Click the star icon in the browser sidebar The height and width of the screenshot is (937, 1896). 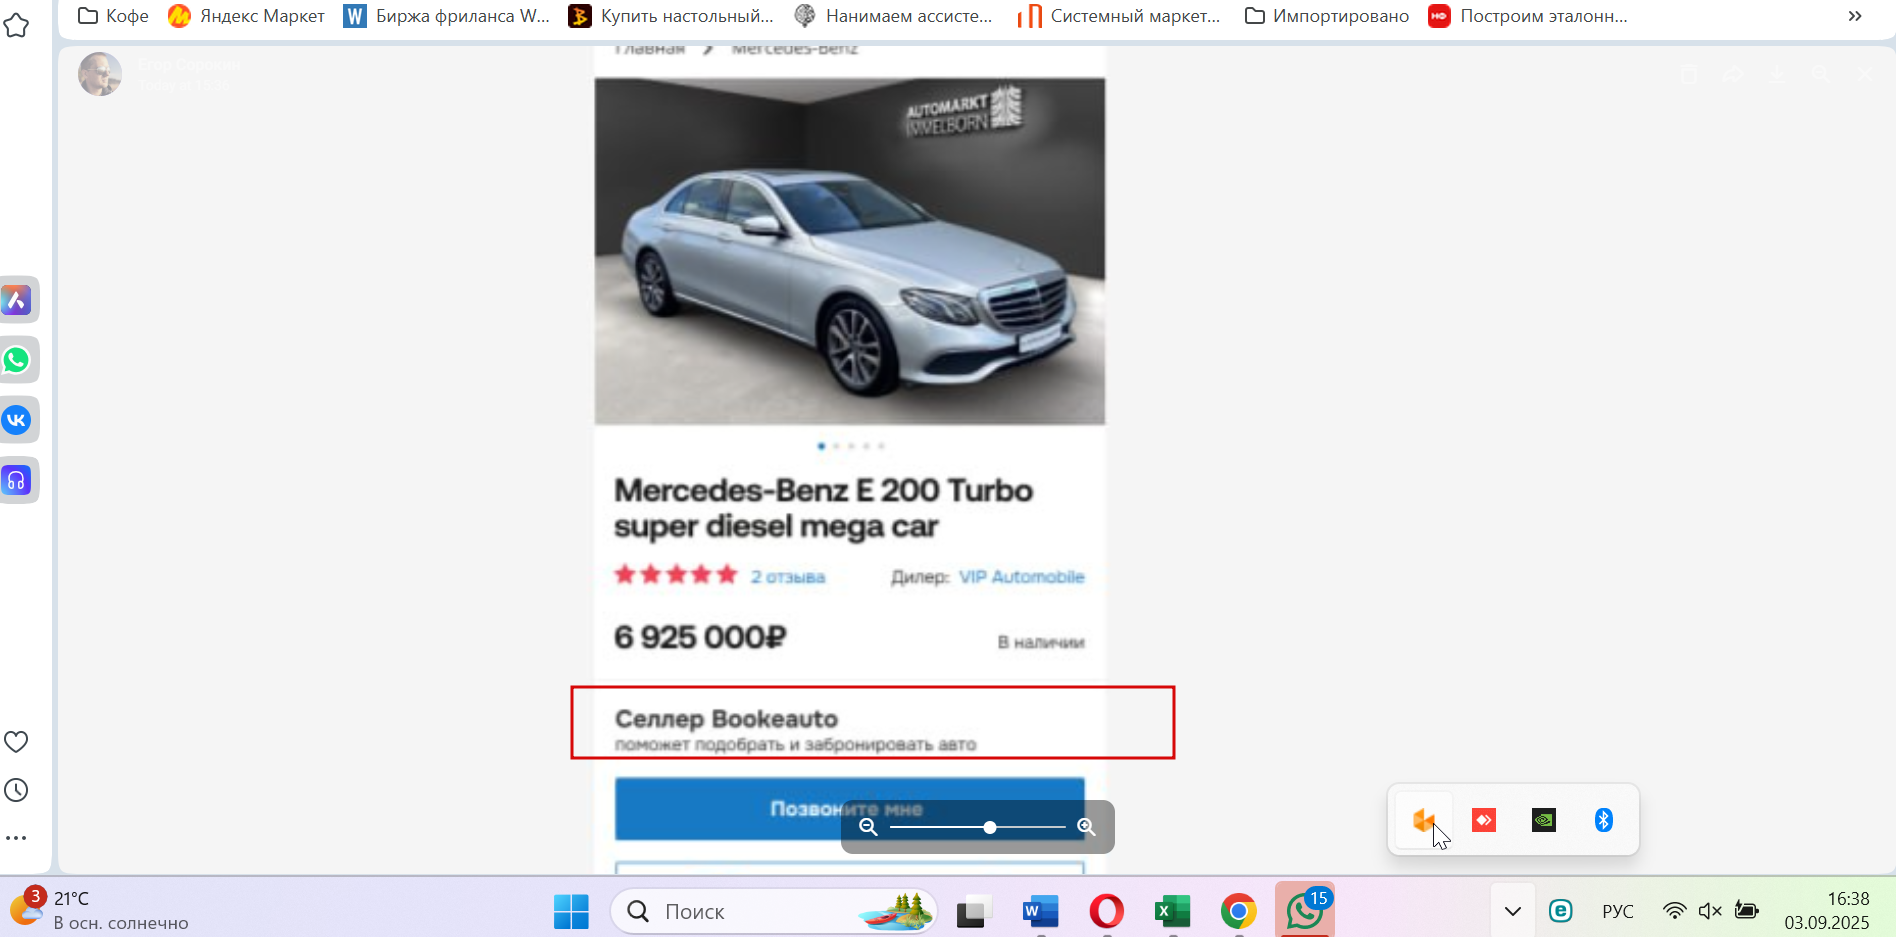pos(16,25)
